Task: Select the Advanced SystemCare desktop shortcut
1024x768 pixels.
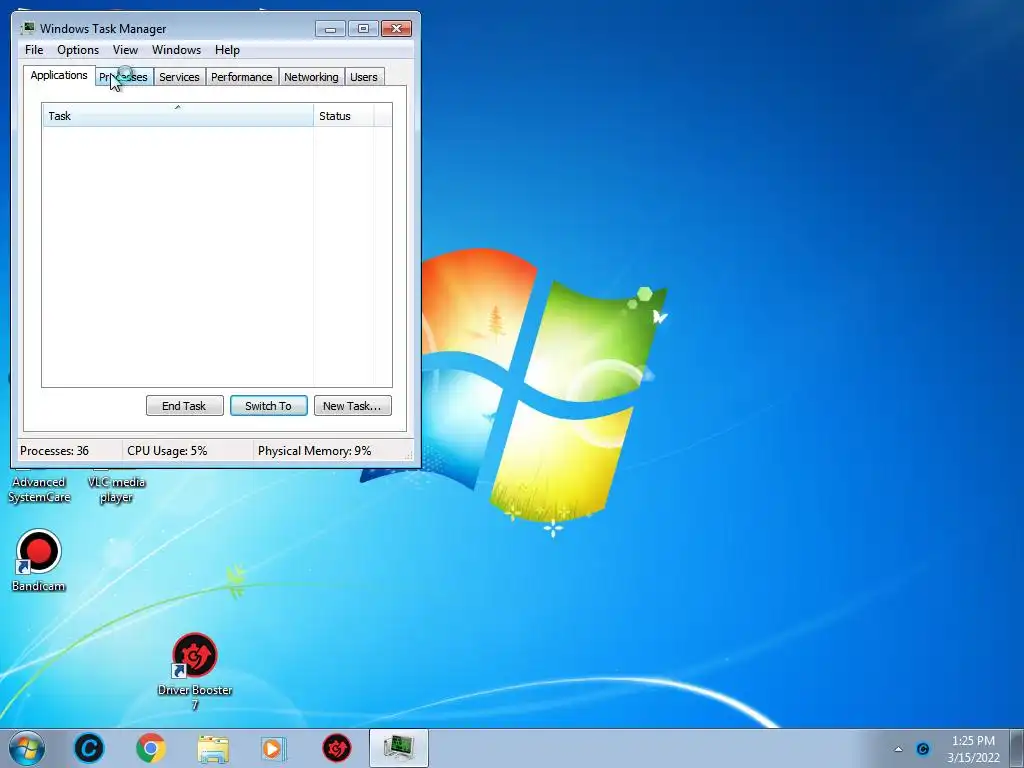Action: 39,487
